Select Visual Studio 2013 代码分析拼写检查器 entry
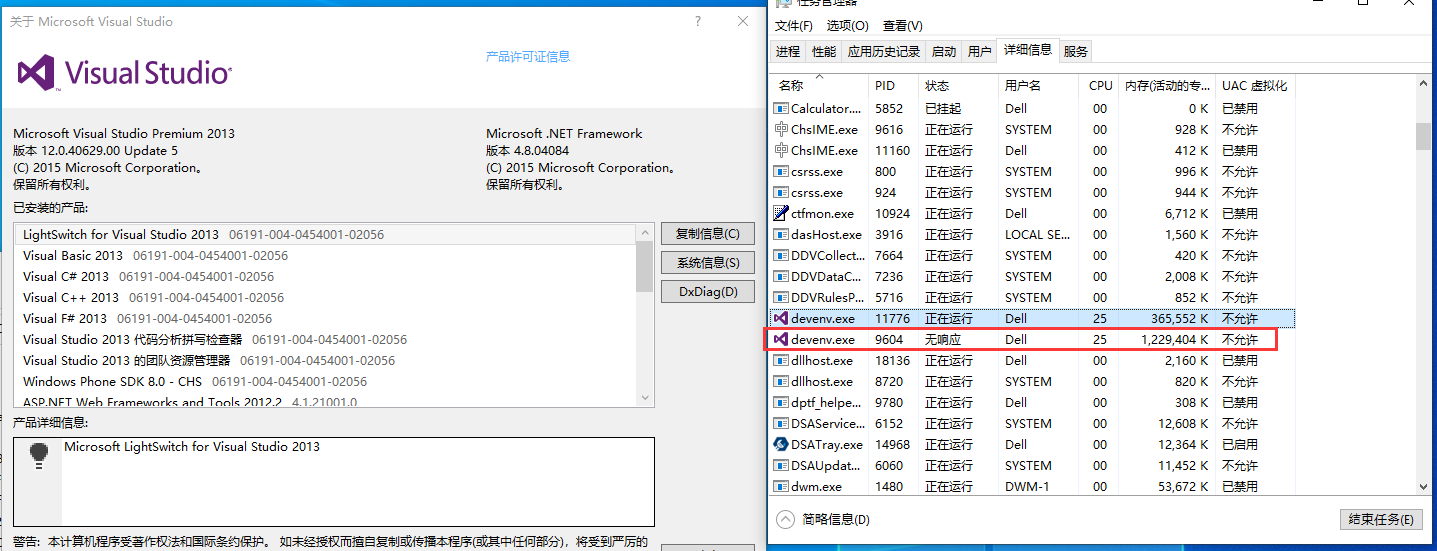This screenshot has width=1437, height=551. click(x=325, y=339)
